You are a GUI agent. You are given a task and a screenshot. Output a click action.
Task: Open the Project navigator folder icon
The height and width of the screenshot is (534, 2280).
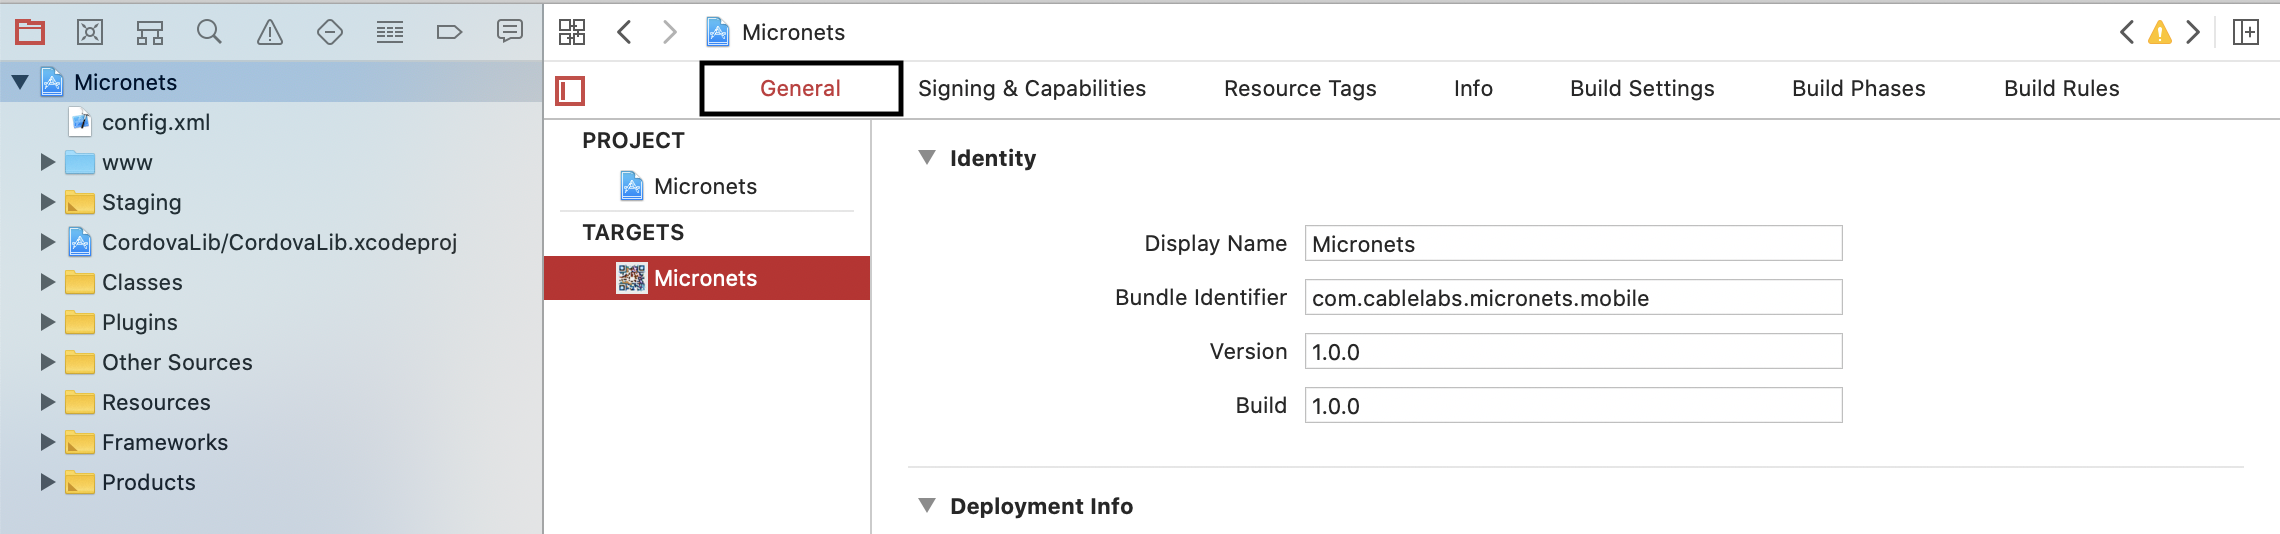click(30, 32)
